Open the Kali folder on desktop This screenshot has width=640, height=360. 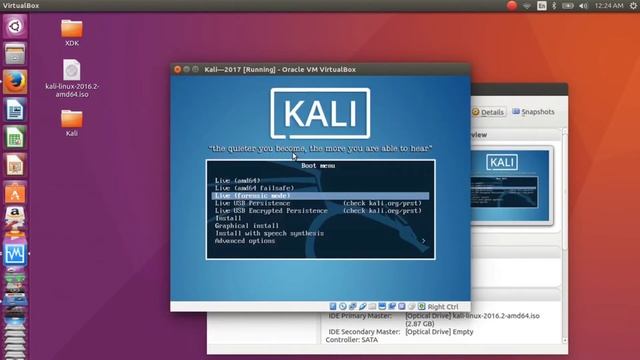point(72,123)
